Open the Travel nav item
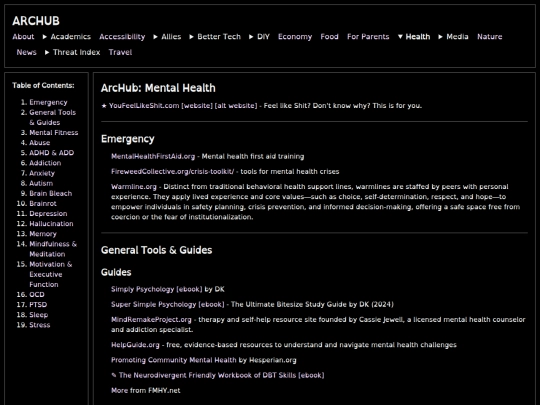The image size is (540, 405). (120, 52)
